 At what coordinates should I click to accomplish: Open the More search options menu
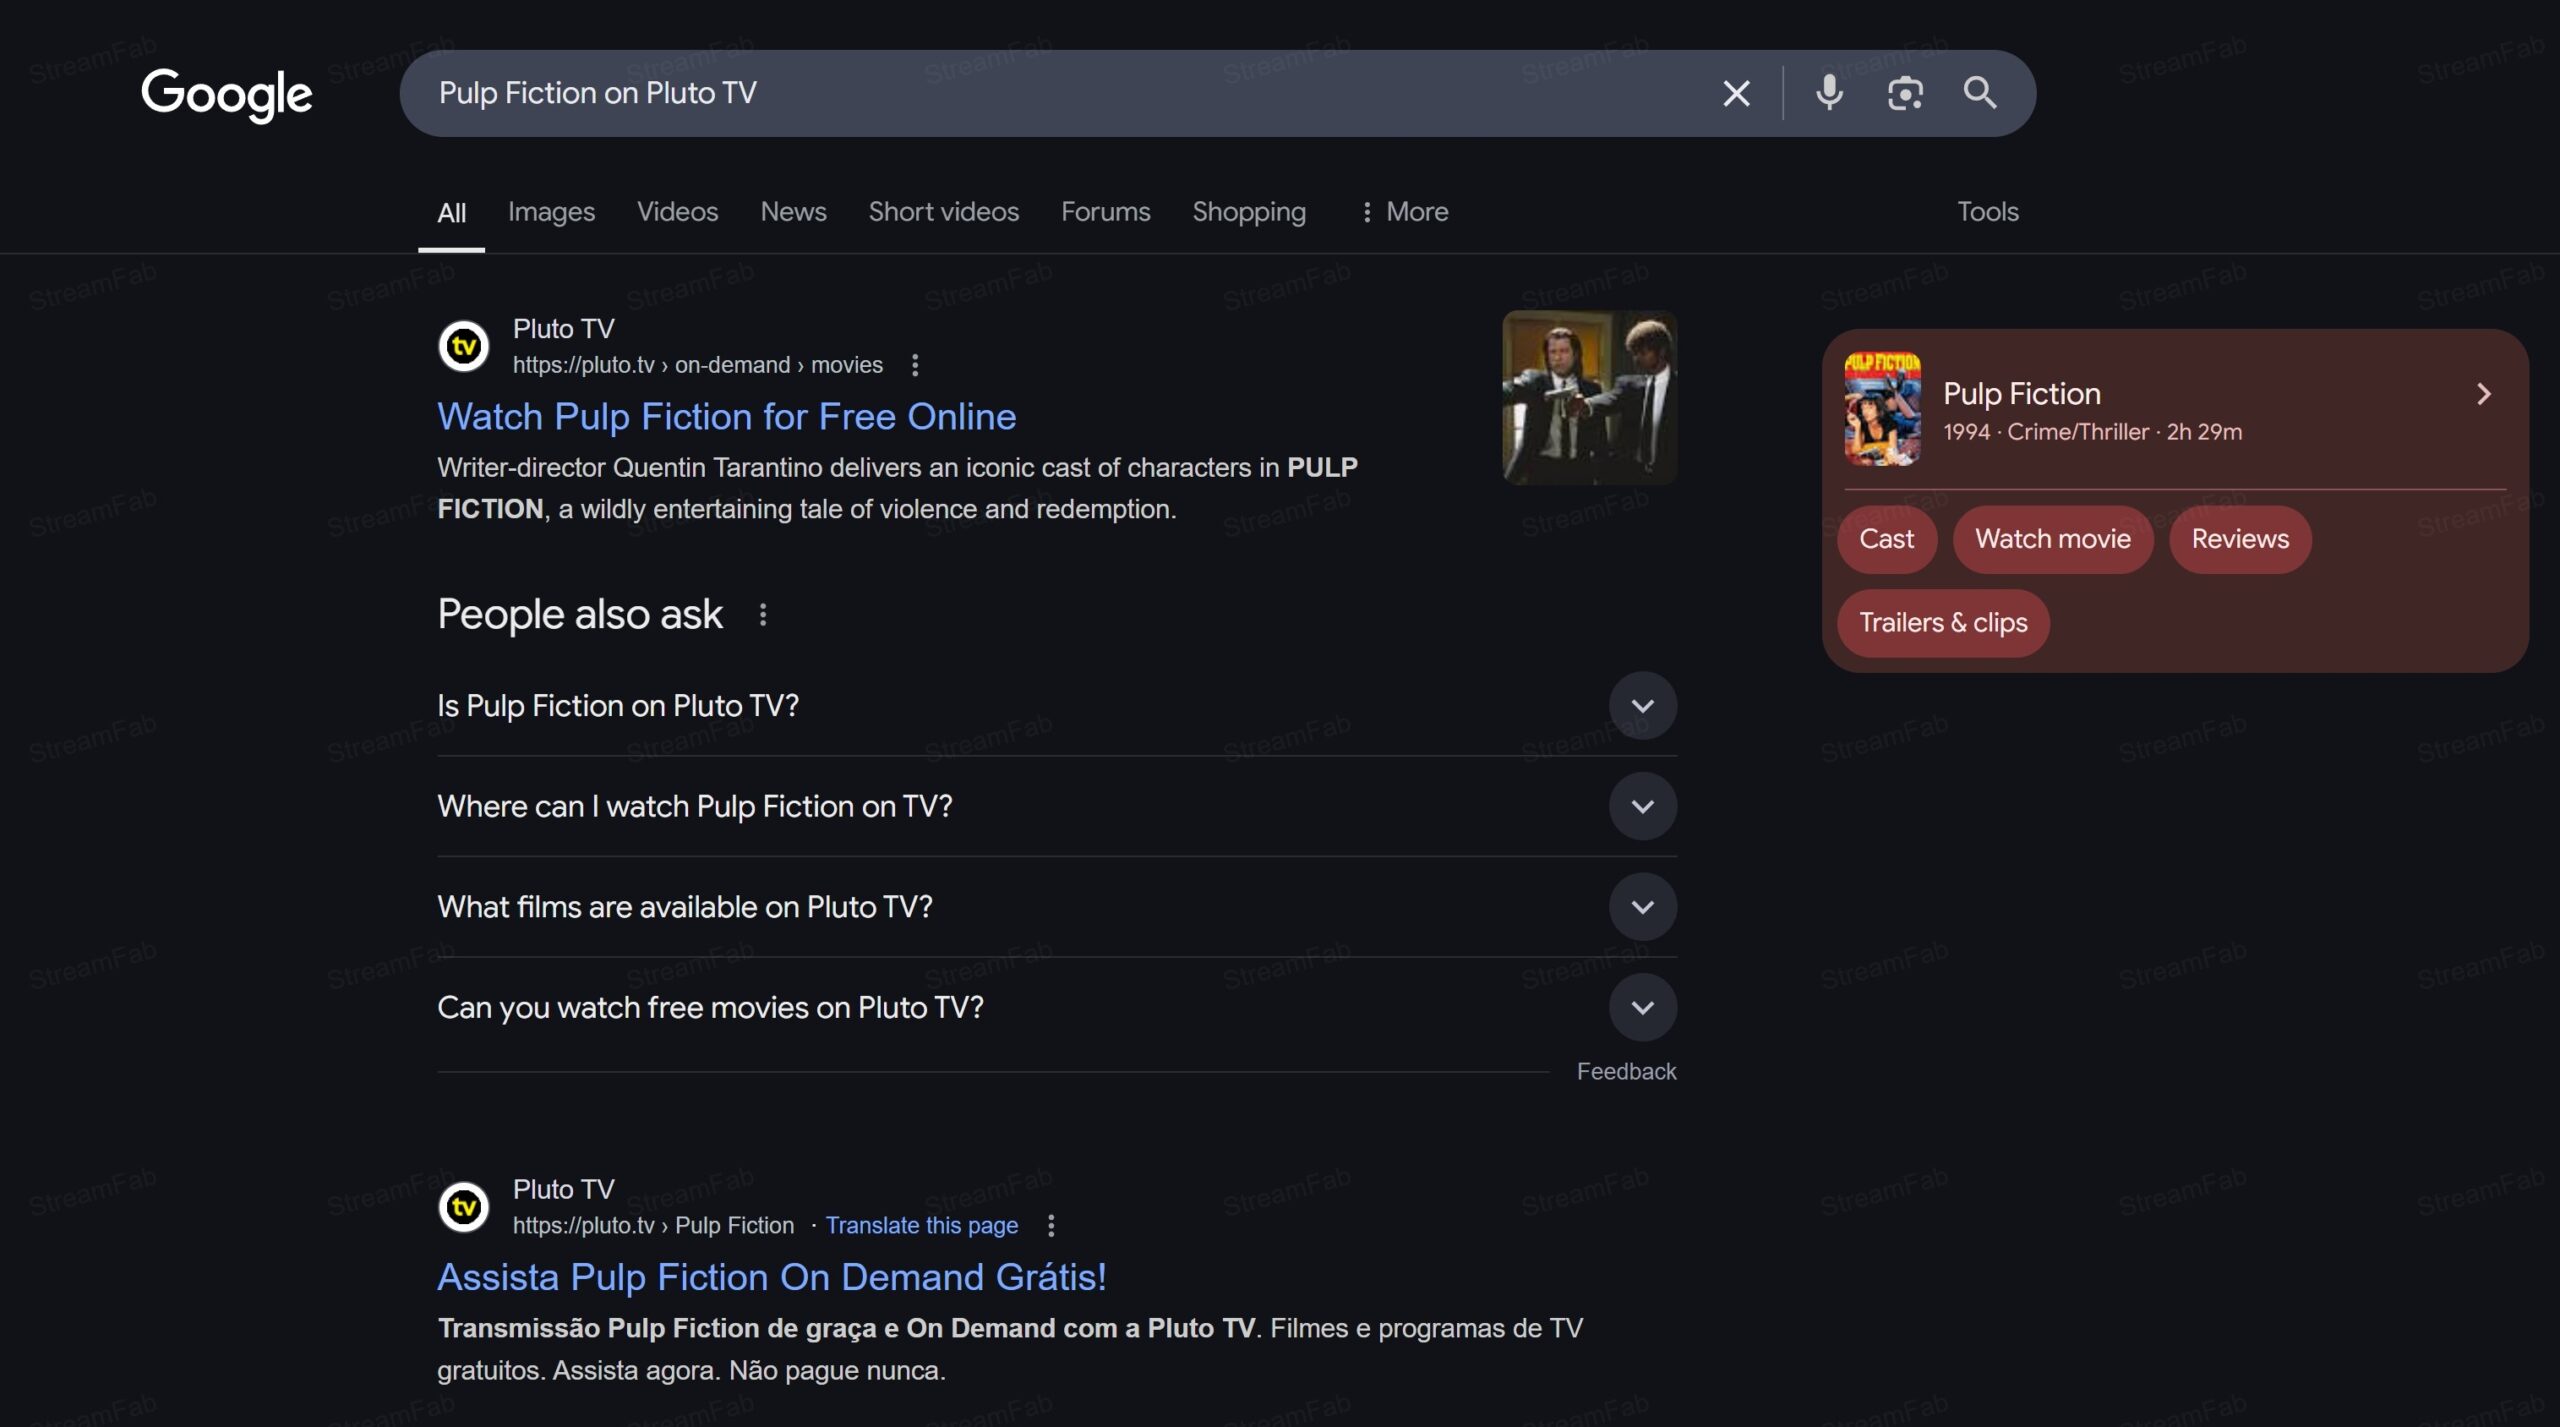click(x=1404, y=211)
